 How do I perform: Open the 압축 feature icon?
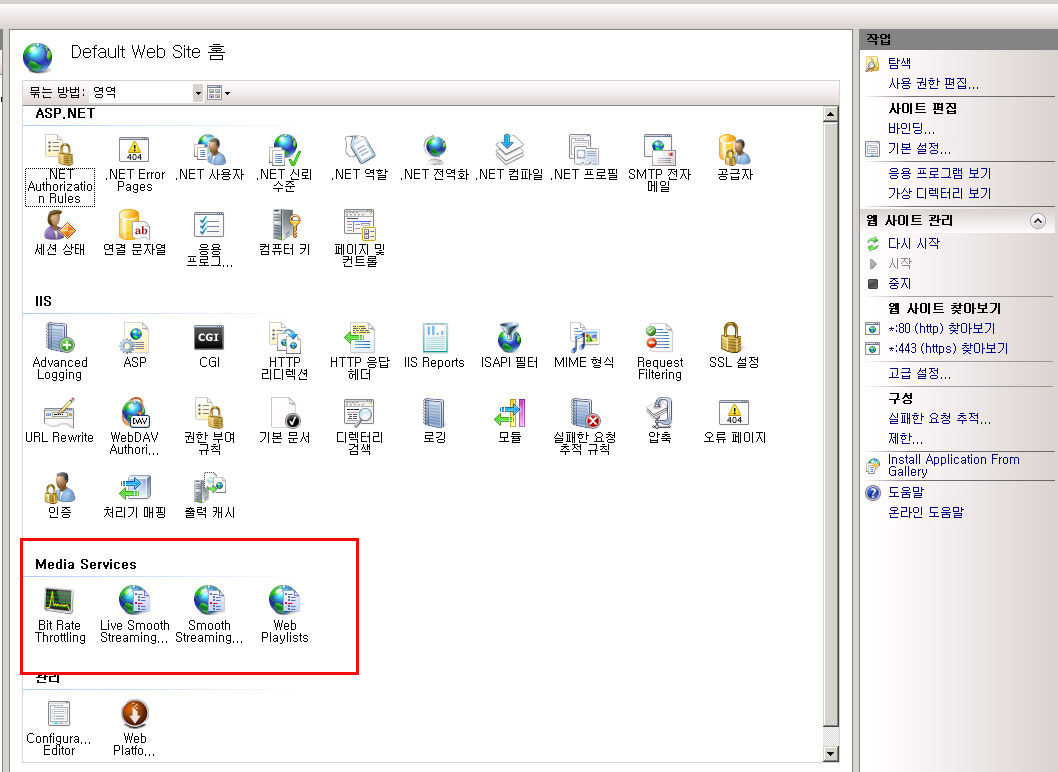[659, 420]
